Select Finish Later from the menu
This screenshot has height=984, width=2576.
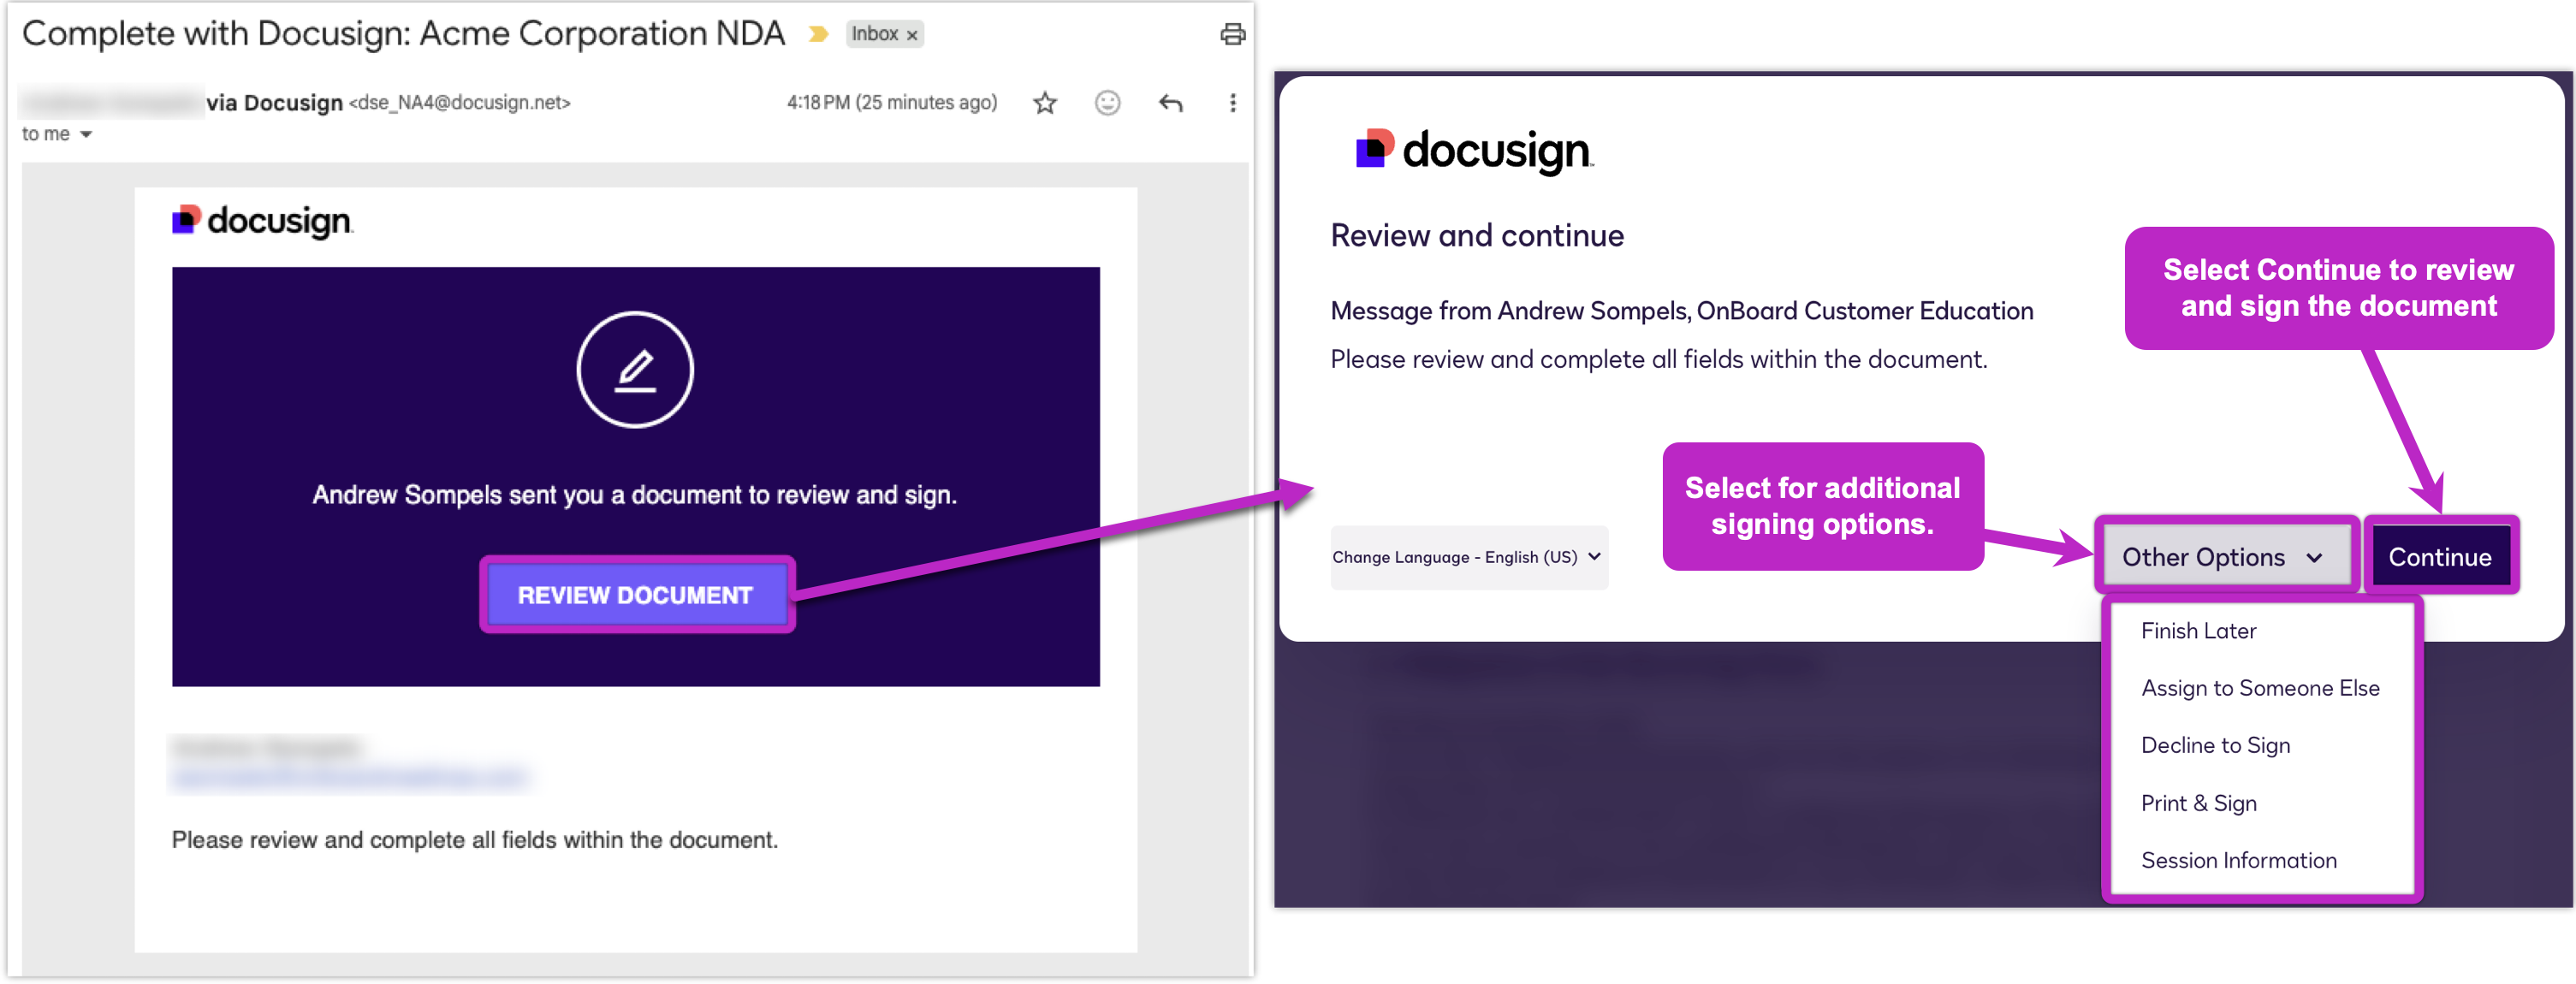click(2198, 631)
